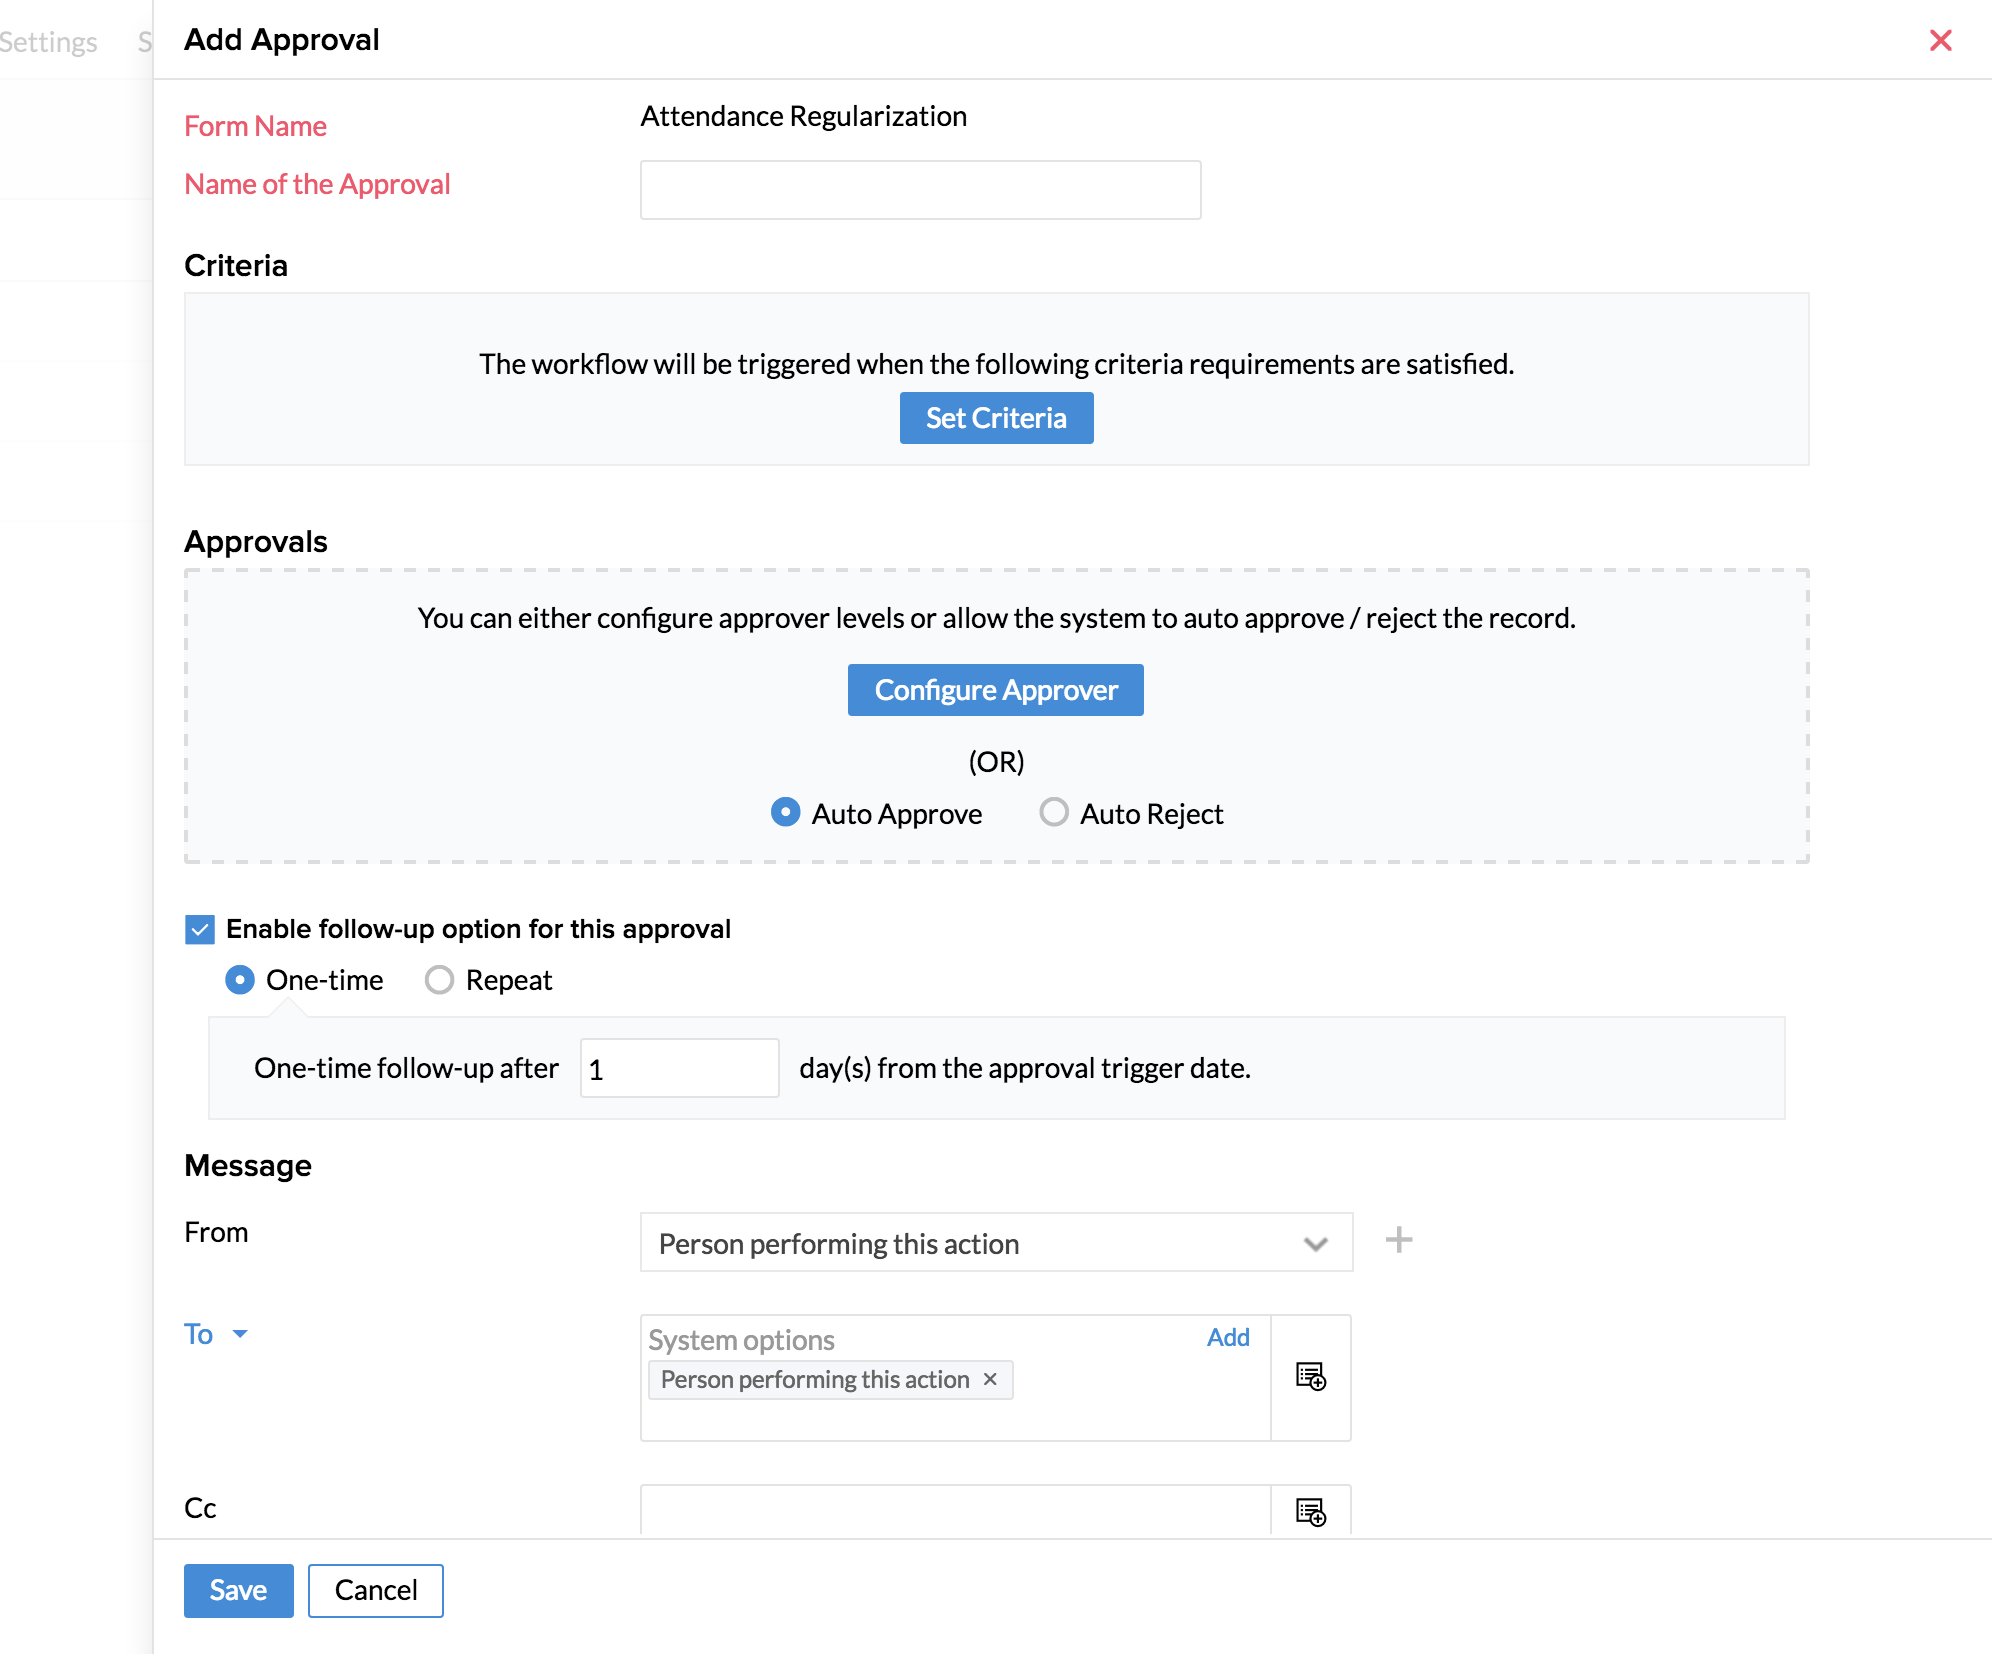Focus the Name of the Approval field
This screenshot has width=1992, height=1654.
(x=920, y=190)
